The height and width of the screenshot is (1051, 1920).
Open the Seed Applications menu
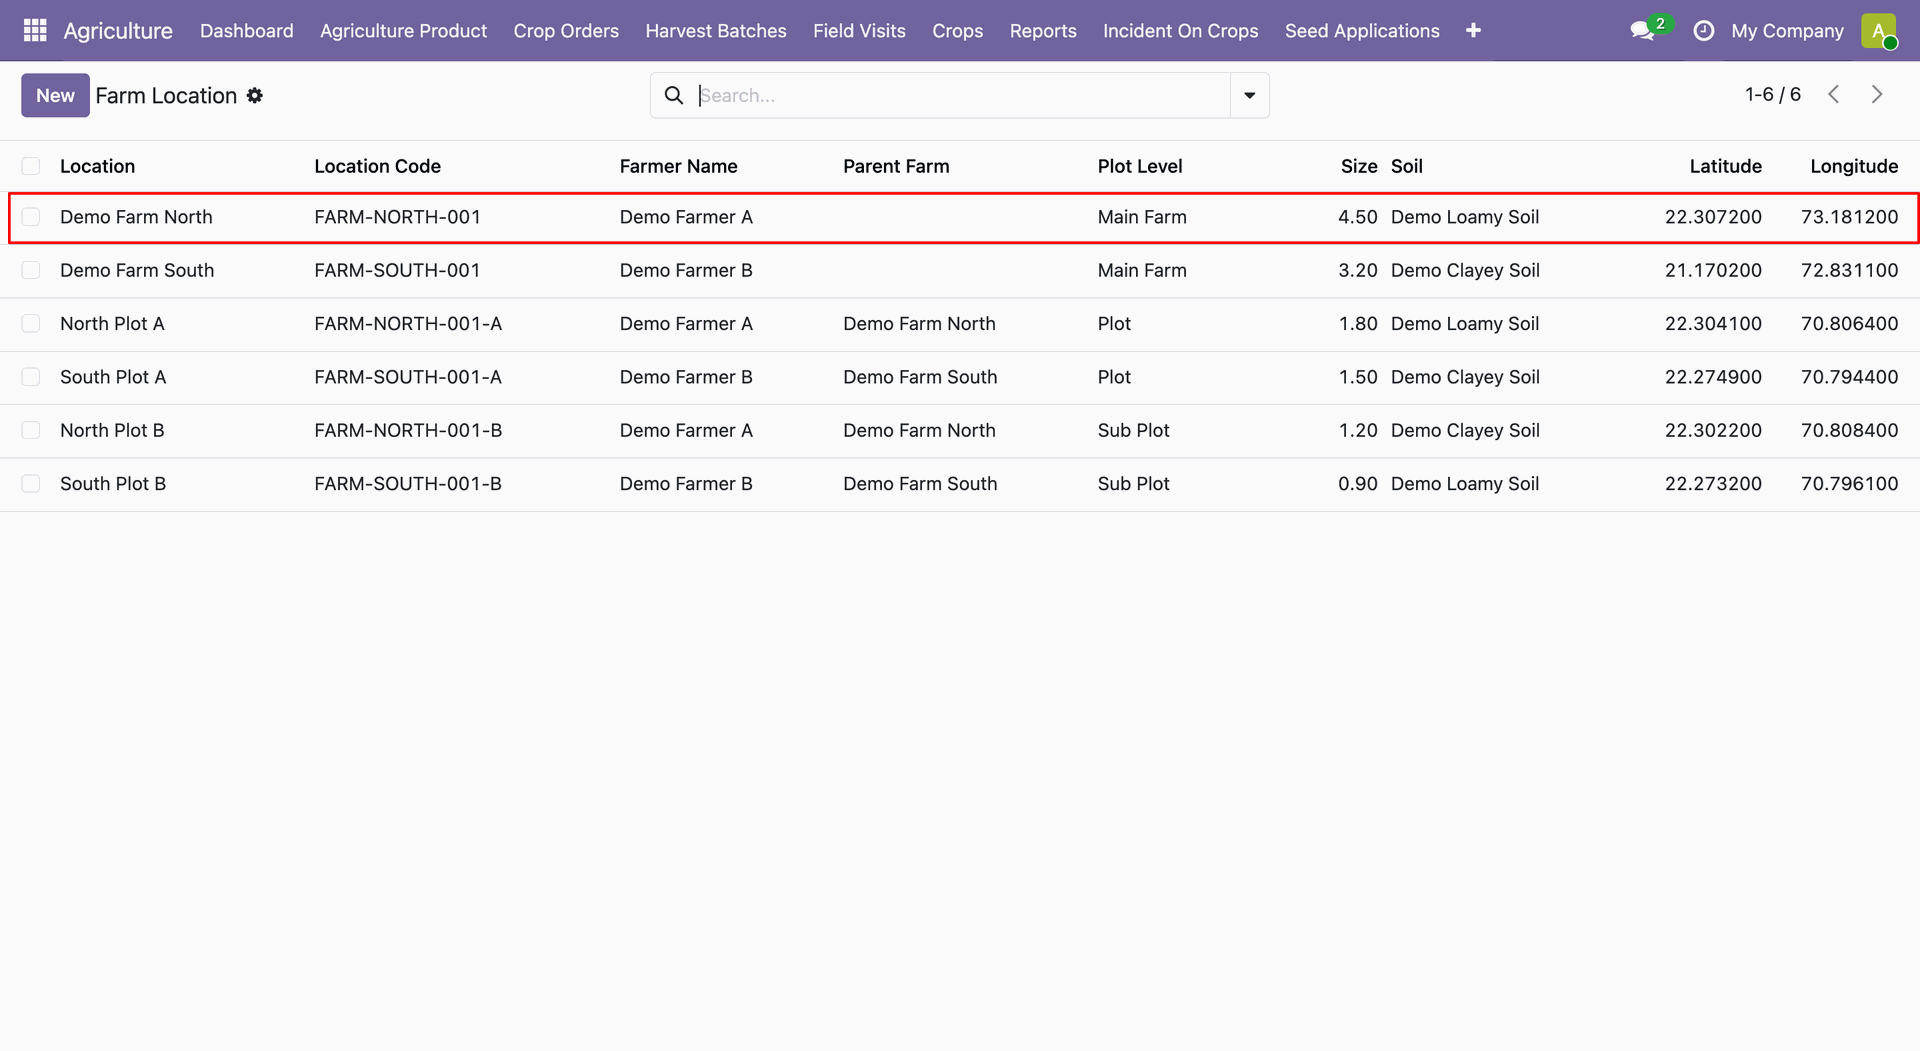coord(1362,31)
